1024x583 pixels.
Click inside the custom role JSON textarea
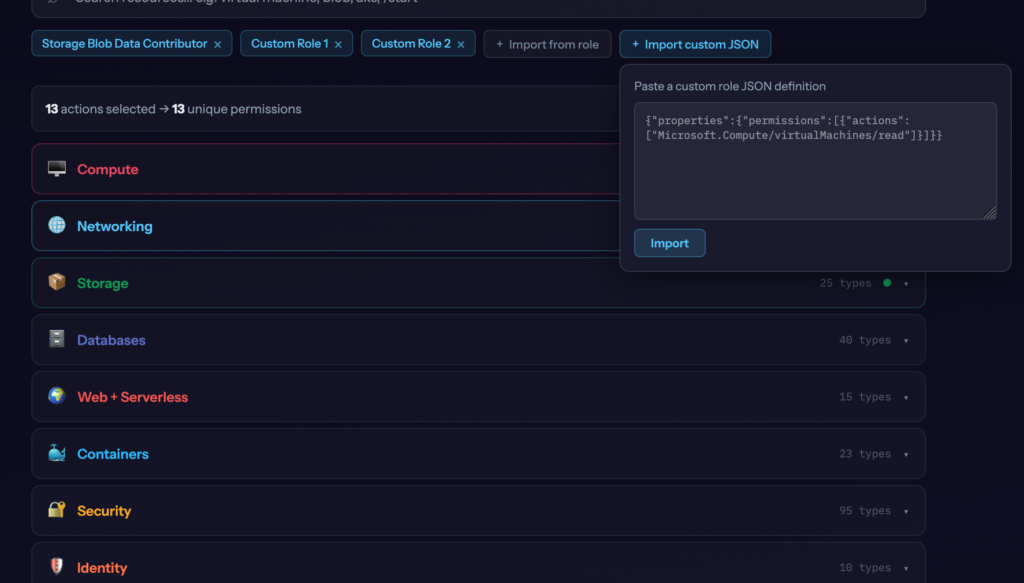click(x=814, y=170)
